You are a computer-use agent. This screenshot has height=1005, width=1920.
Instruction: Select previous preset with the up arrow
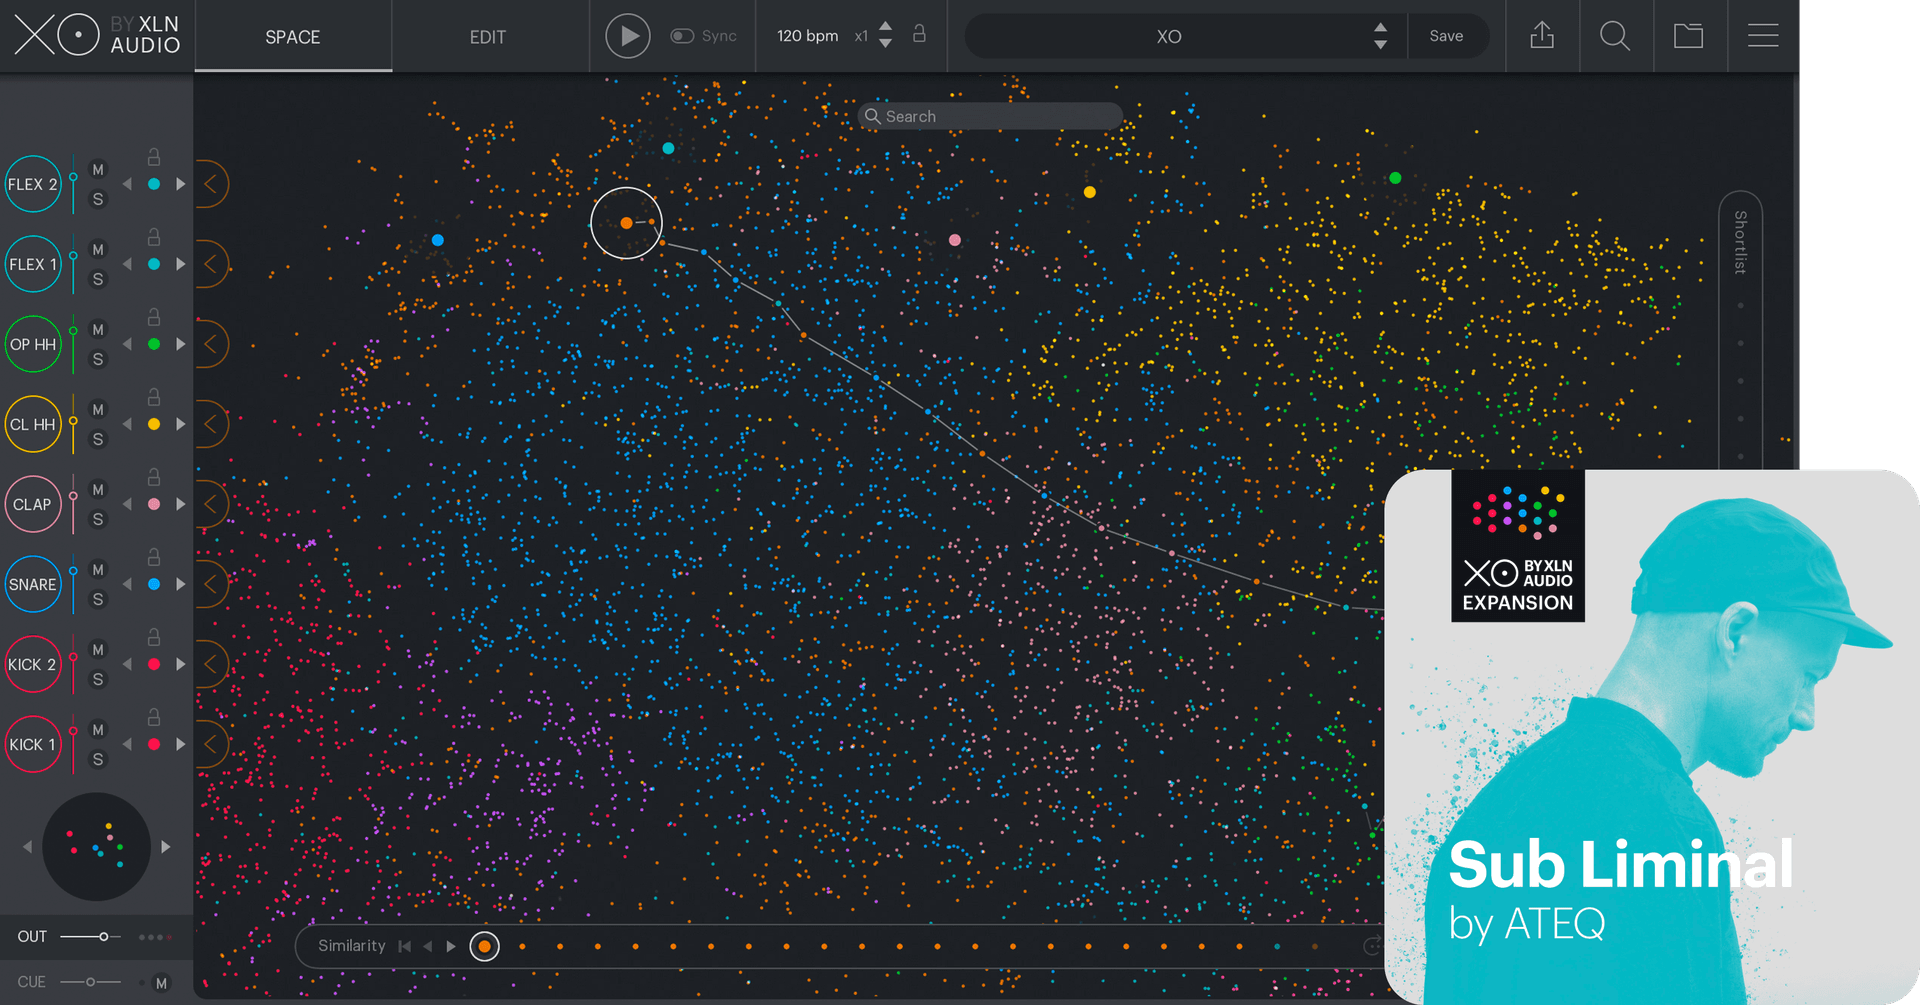(1380, 27)
